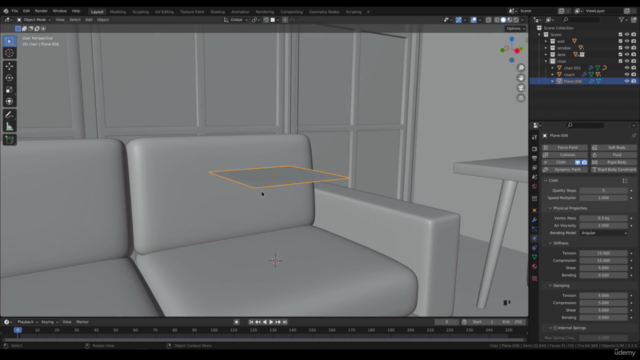This screenshot has width=640, height=360.
Task: Toggle exclude checkbox for chair collection
Action: [620, 61]
